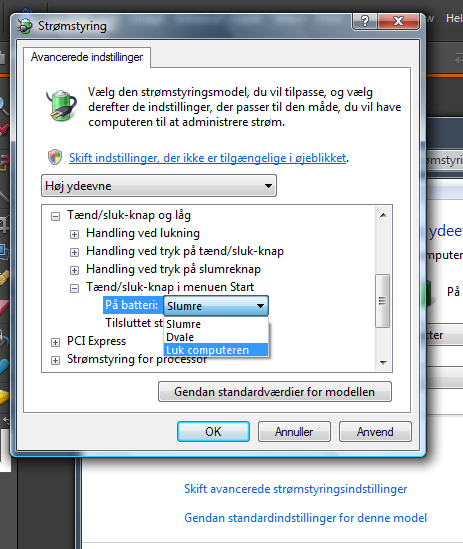This screenshot has height=549, width=463.
Task: Click the Anvend button
Action: point(375,432)
